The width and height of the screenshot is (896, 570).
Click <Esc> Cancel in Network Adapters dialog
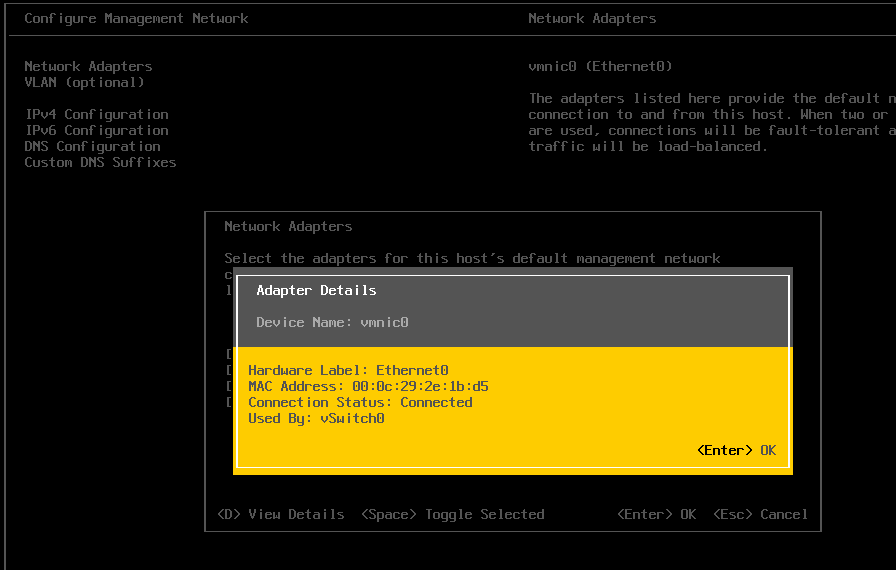760,514
